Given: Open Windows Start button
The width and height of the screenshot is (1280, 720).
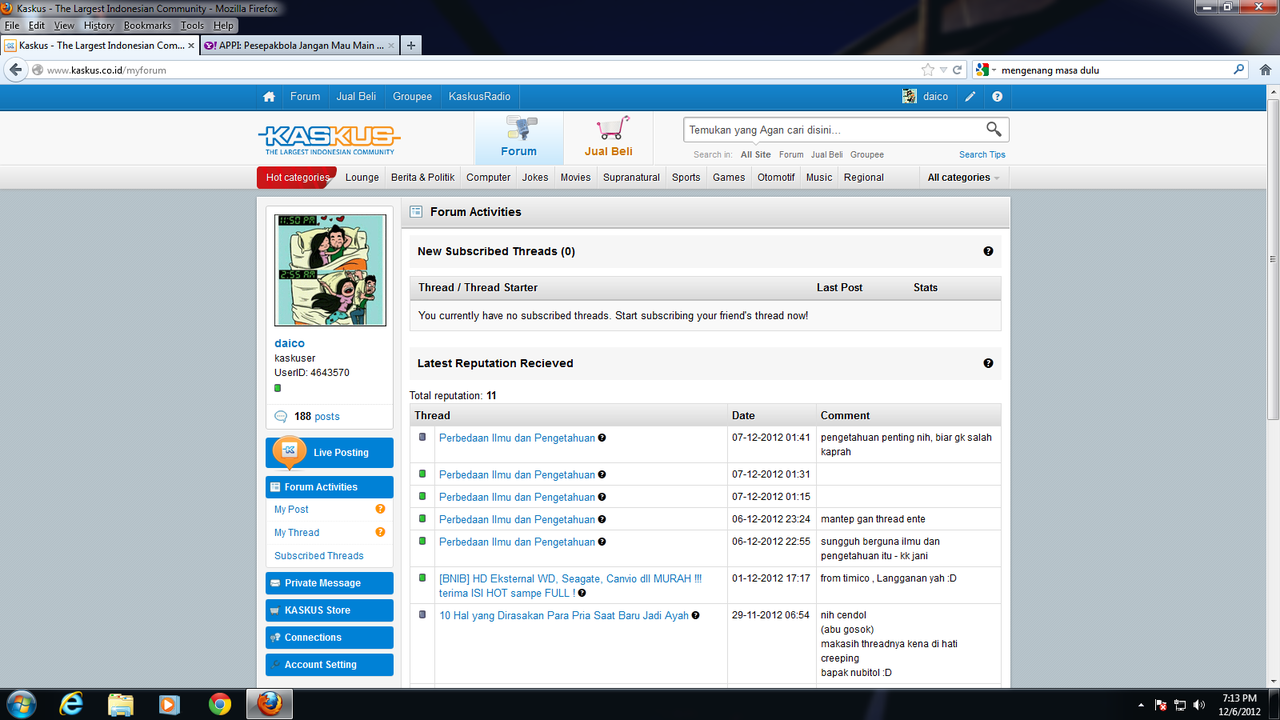Looking at the screenshot, I should click(21, 704).
